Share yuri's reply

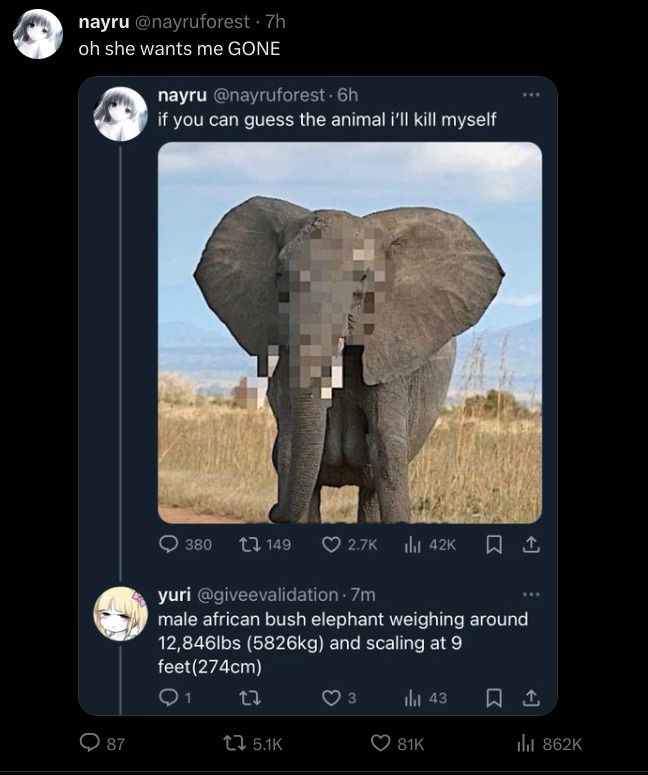coord(531,698)
